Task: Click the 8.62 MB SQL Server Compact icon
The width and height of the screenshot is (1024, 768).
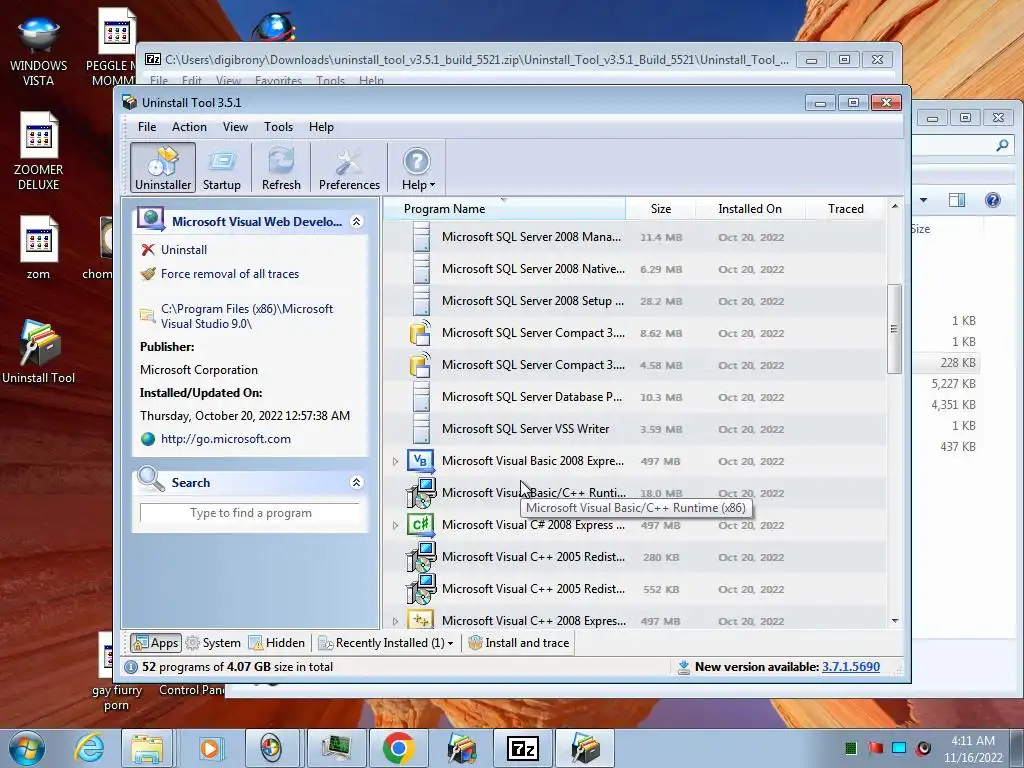Action: (420, 333)
